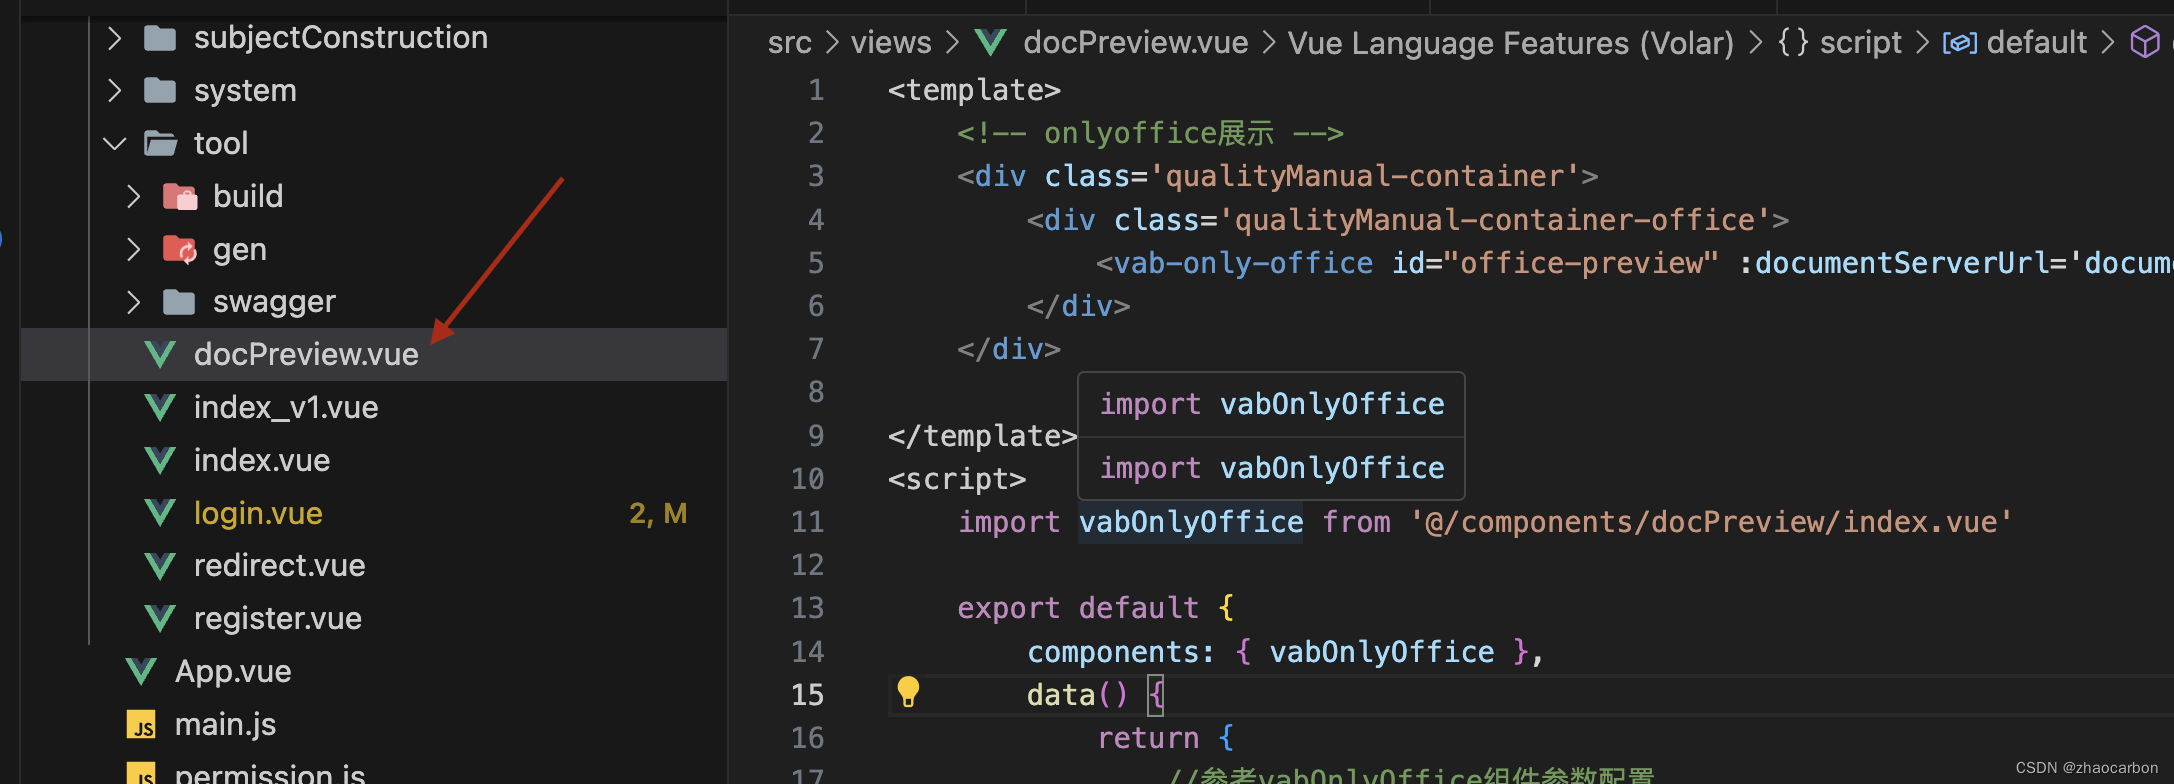Click the swagger folder icon
Viewport: 2174px width, 784px height.
pos(179,302)
